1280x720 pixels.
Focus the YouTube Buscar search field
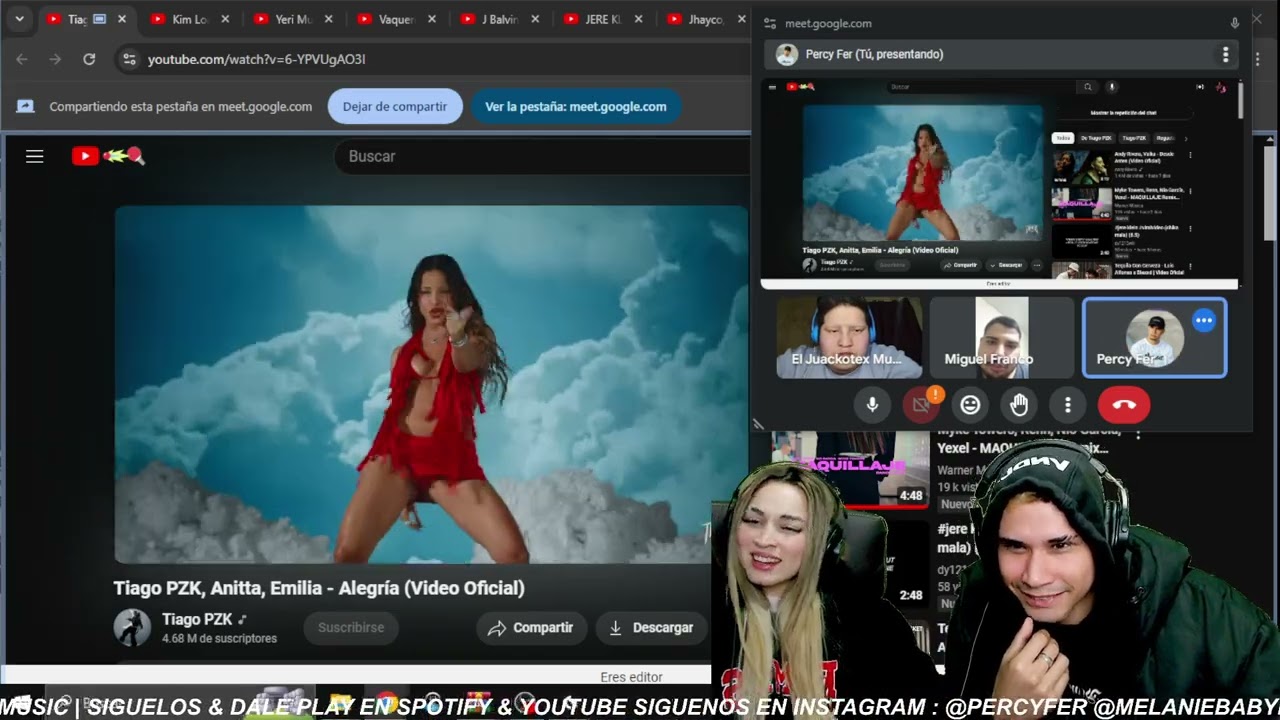click(540, 156)
